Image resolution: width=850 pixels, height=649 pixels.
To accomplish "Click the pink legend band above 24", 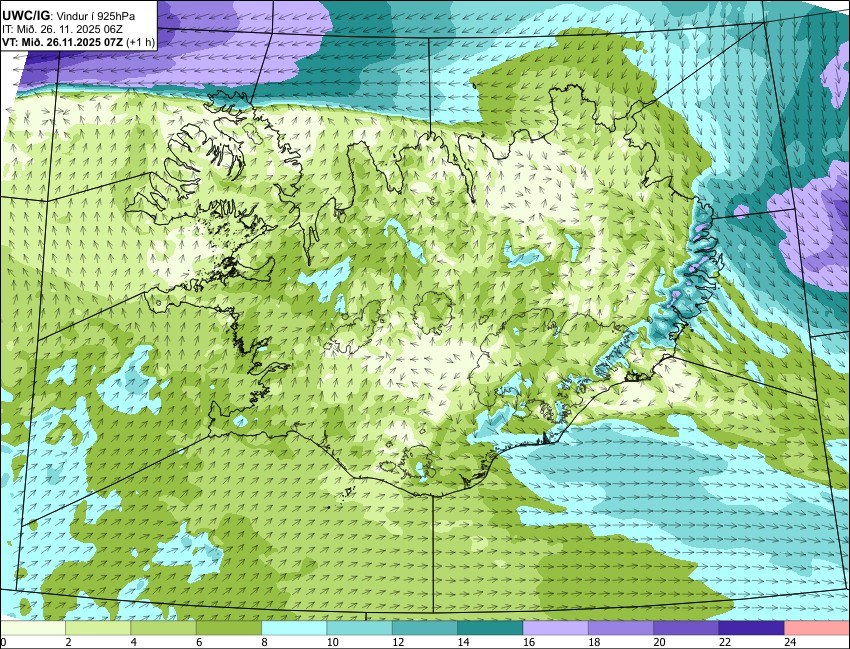I will 817,628.
